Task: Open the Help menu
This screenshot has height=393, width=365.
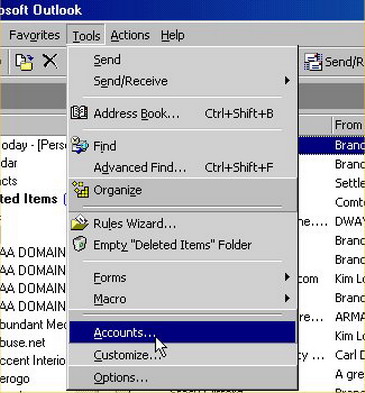Action: tap(172, 35)
